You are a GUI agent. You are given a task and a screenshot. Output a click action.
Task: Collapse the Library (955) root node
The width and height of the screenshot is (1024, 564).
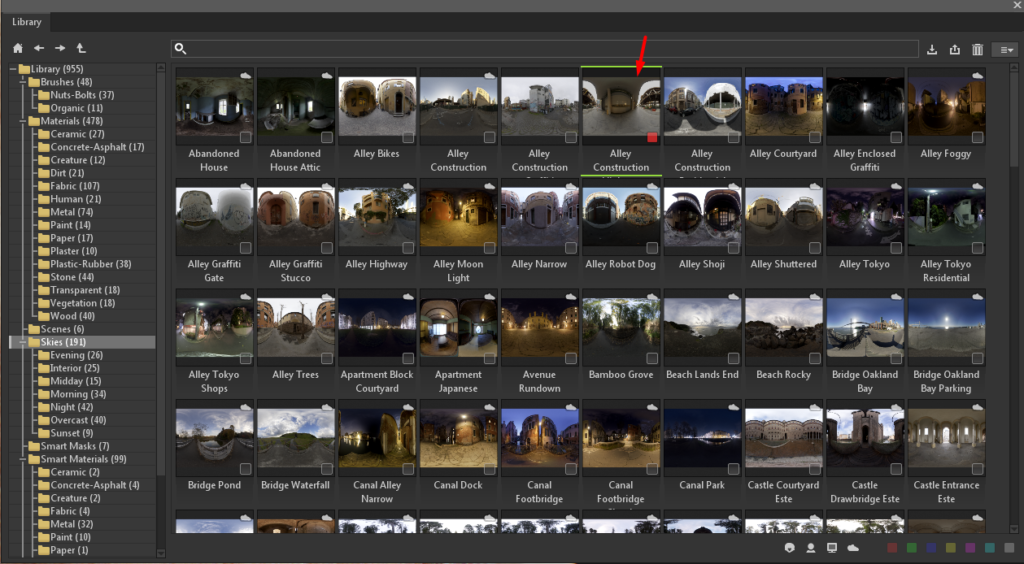point(13,69)
